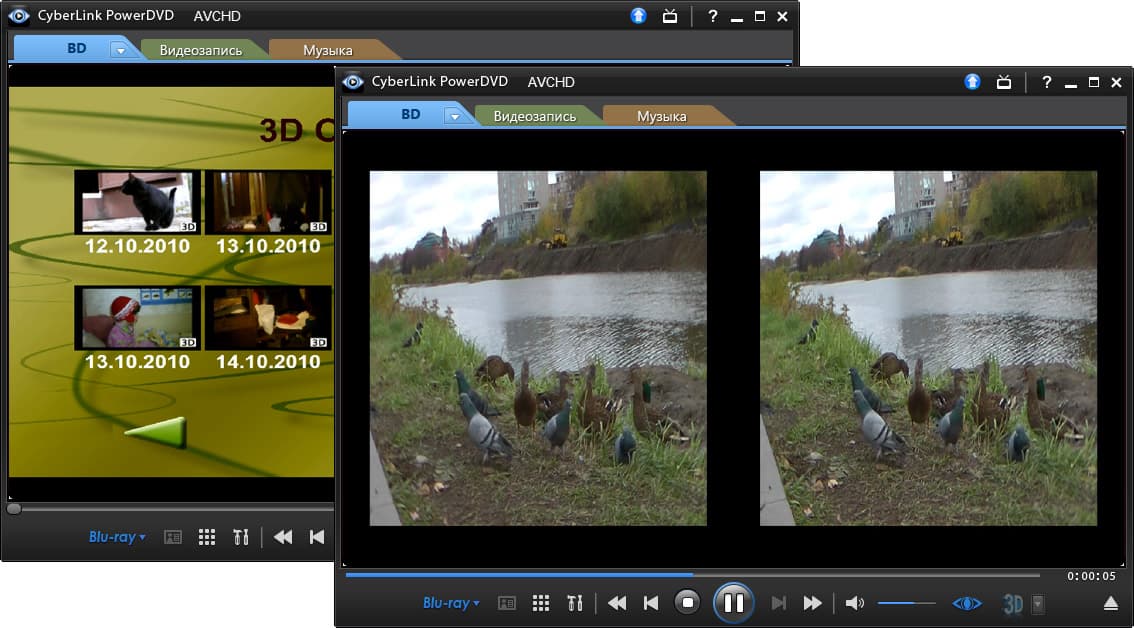Viewport: 1134px width, 628px height.
Task: Toggle 3D mode button in front window
Action: [1013, 603]
